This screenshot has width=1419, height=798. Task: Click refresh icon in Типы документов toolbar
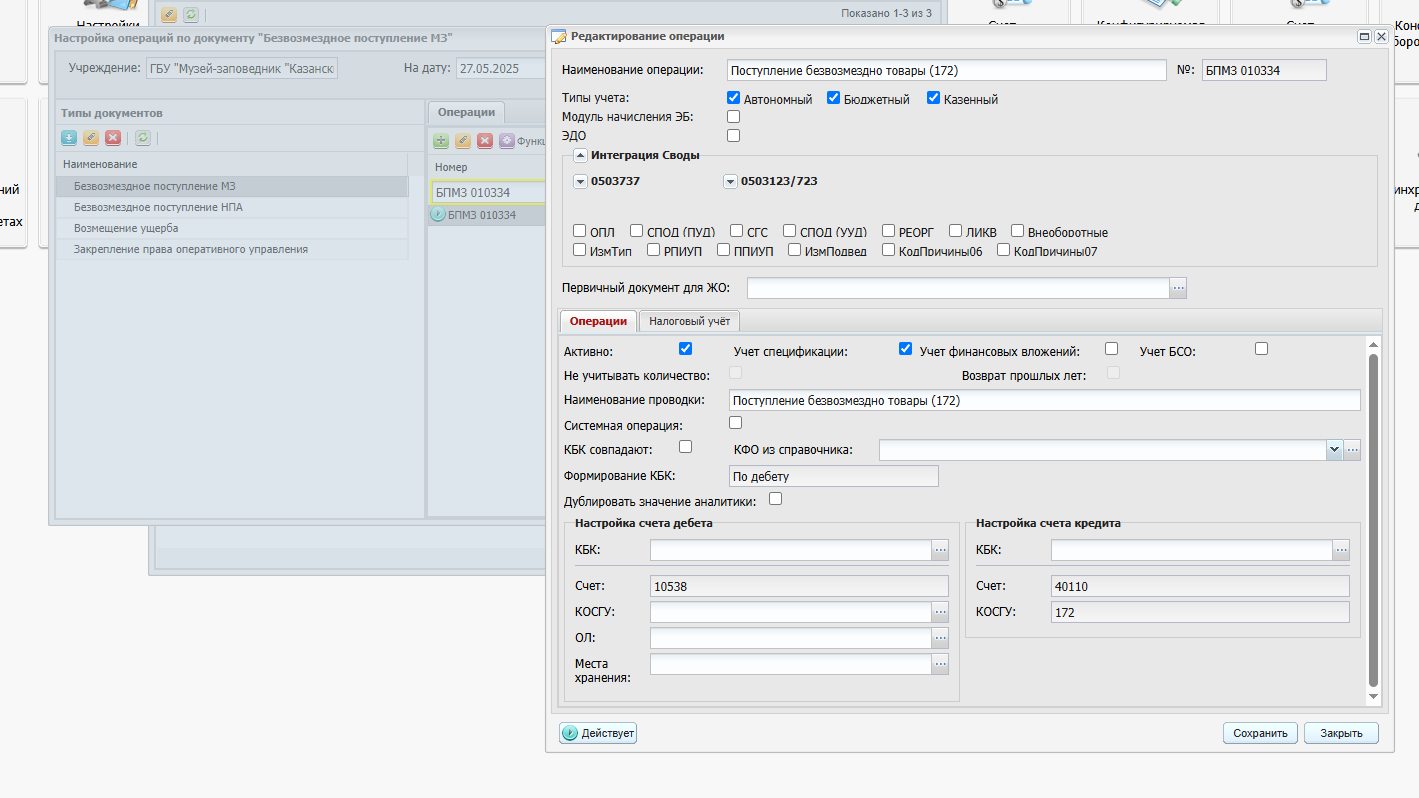pos(143,138)
